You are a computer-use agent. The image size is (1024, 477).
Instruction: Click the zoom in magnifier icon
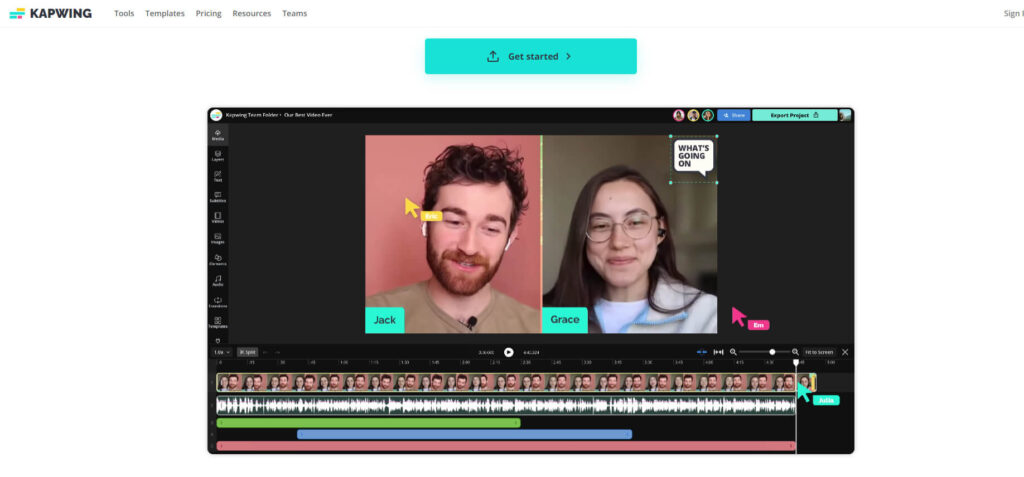click(795, 352)
